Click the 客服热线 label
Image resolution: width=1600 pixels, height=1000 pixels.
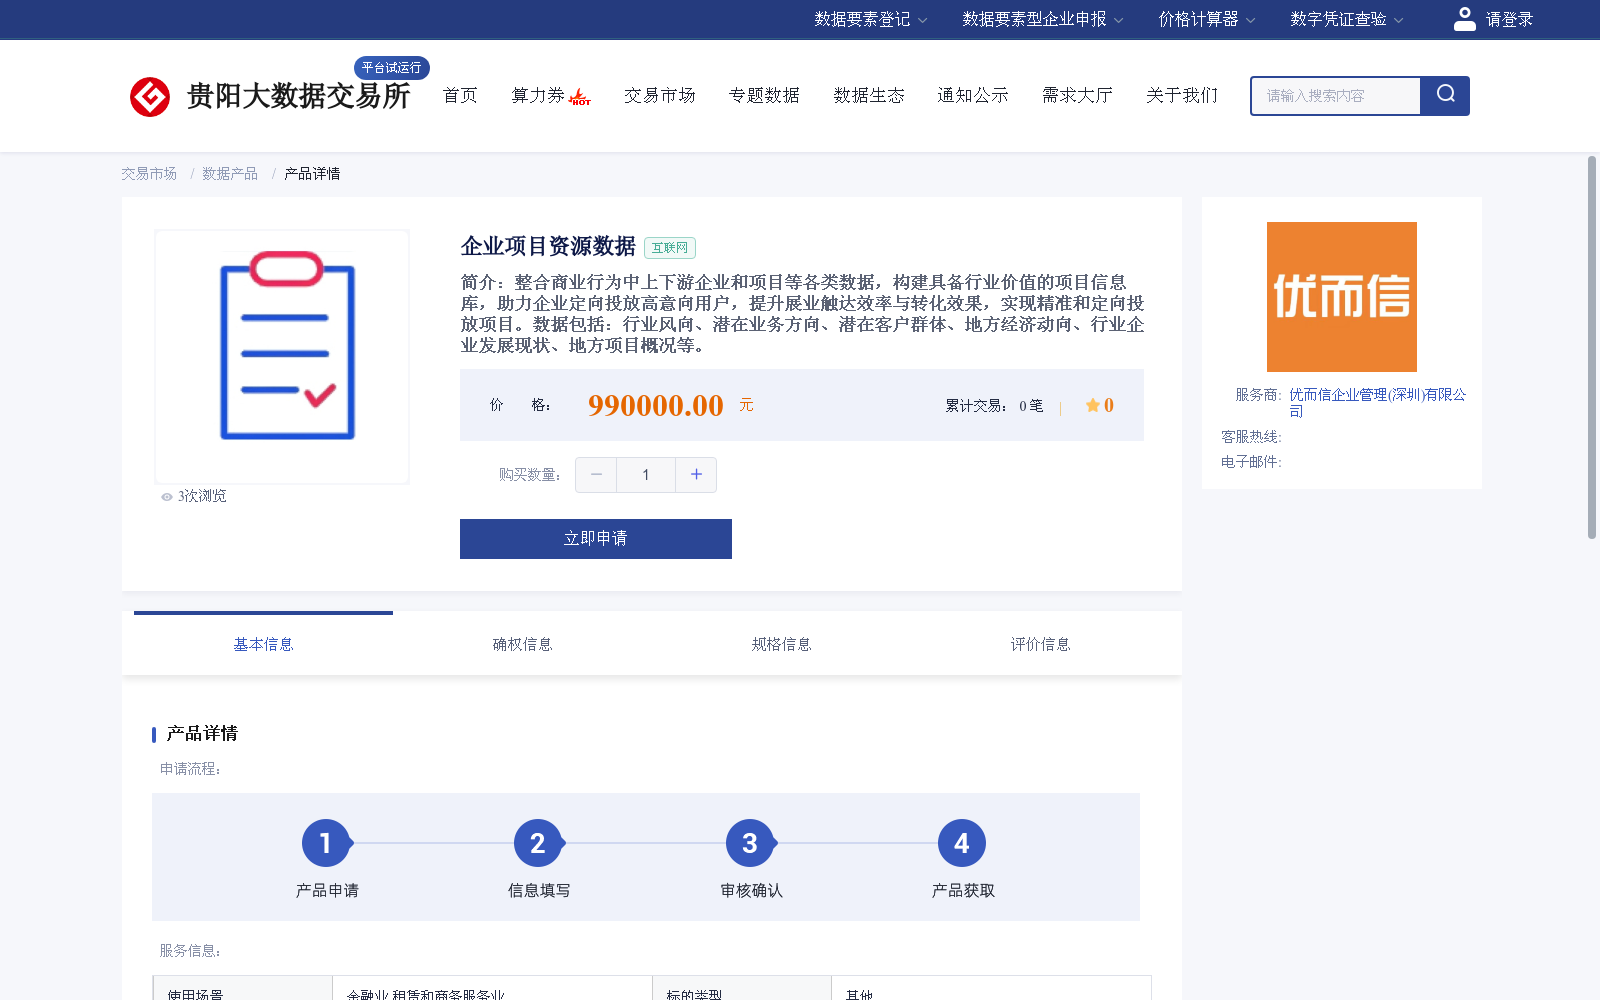click(x=1251, y=437)
